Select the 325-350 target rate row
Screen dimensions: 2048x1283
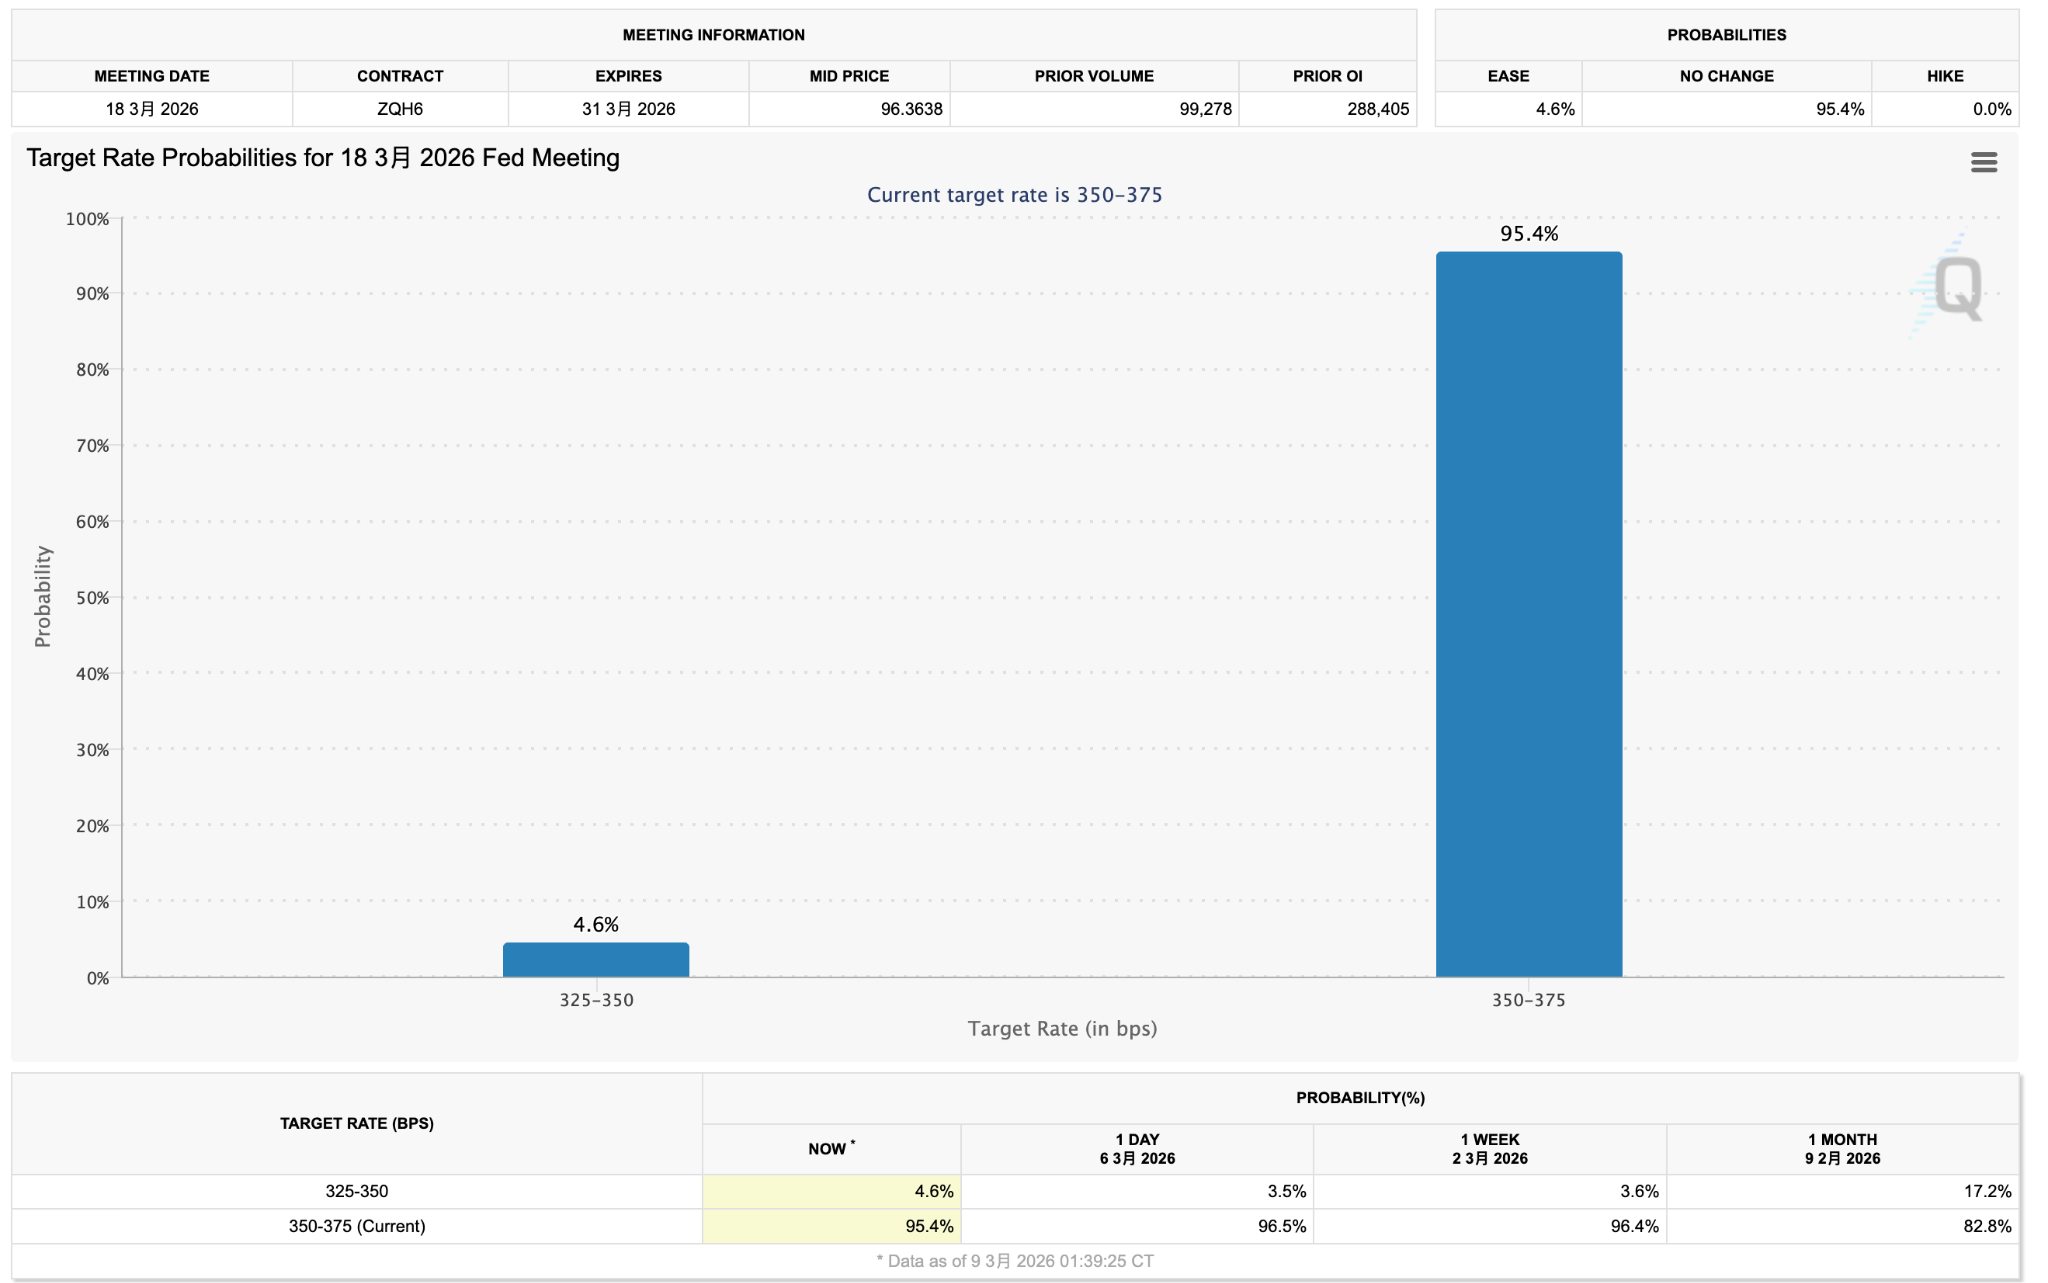[357, 1191]
